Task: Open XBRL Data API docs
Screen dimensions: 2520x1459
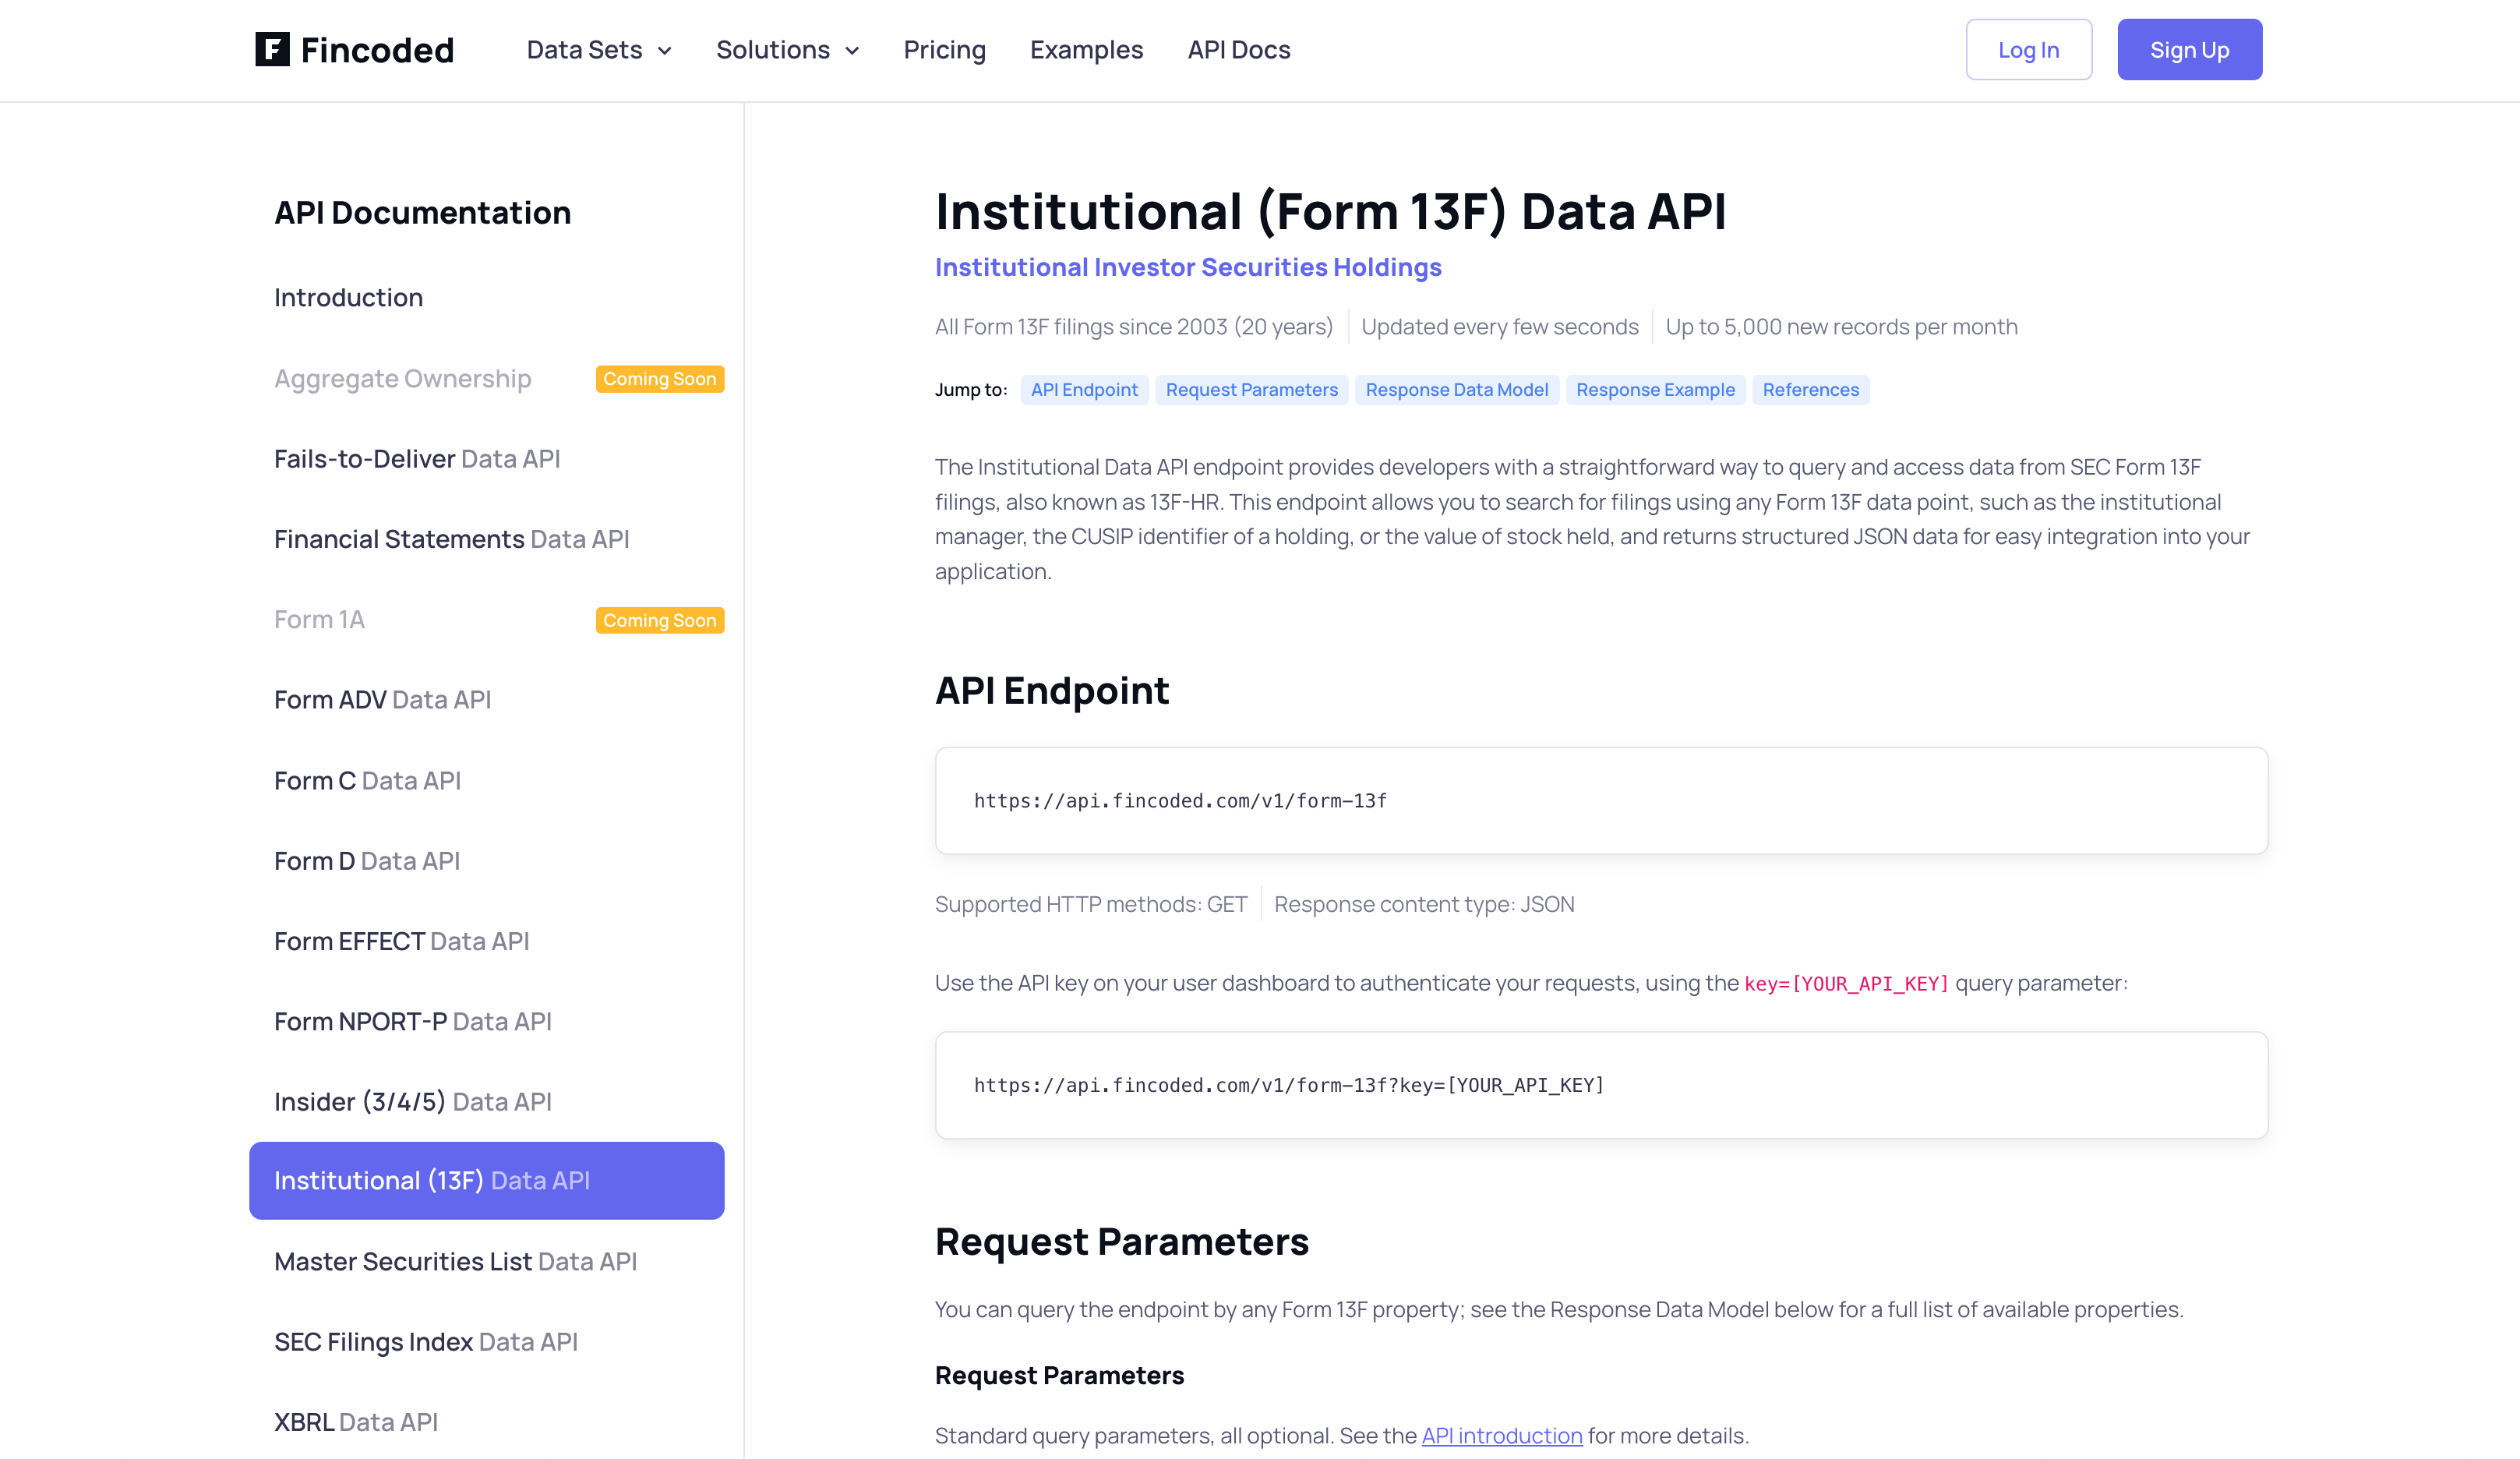Action: tap(356, 1422)
